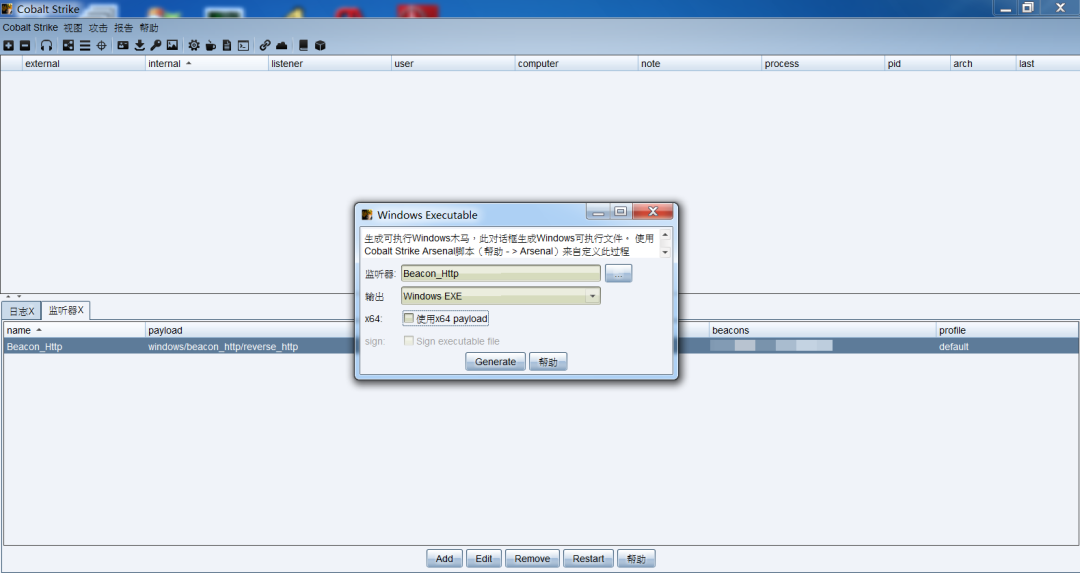Click the process column header

click(x=823, y=63)
